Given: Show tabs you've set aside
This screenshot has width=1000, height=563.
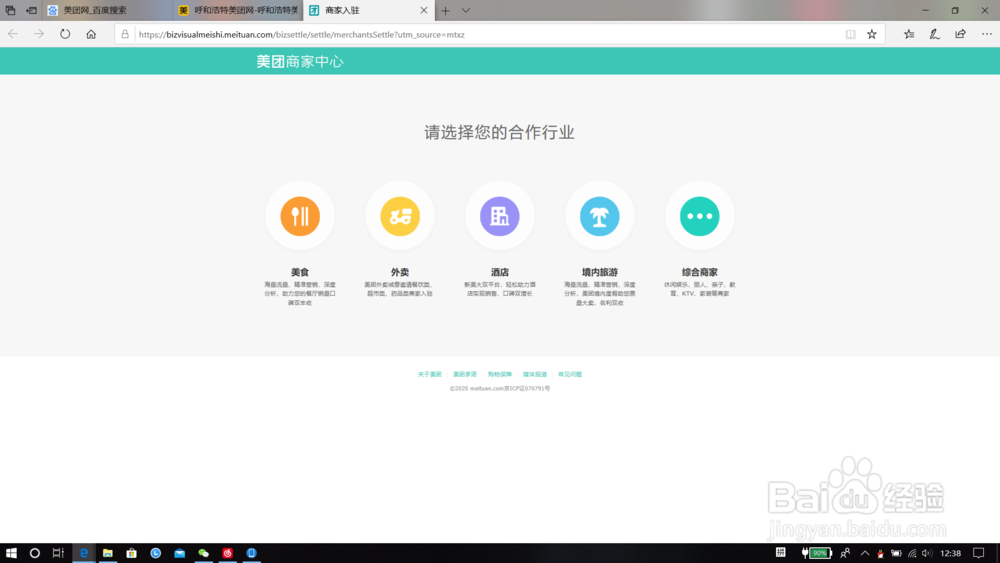Looking at the screenshot, I should pos(10,10).
